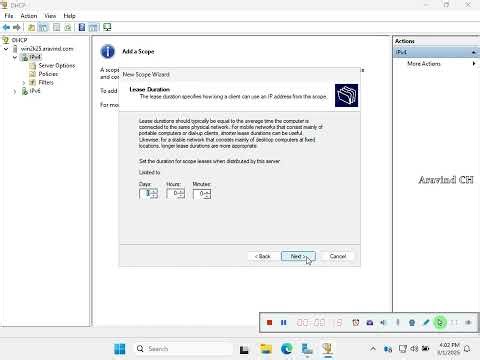Click the last icon on the recorder bar
Viewport: 480px width, 360px height.
pyautogui.click(x=468, y=322)
